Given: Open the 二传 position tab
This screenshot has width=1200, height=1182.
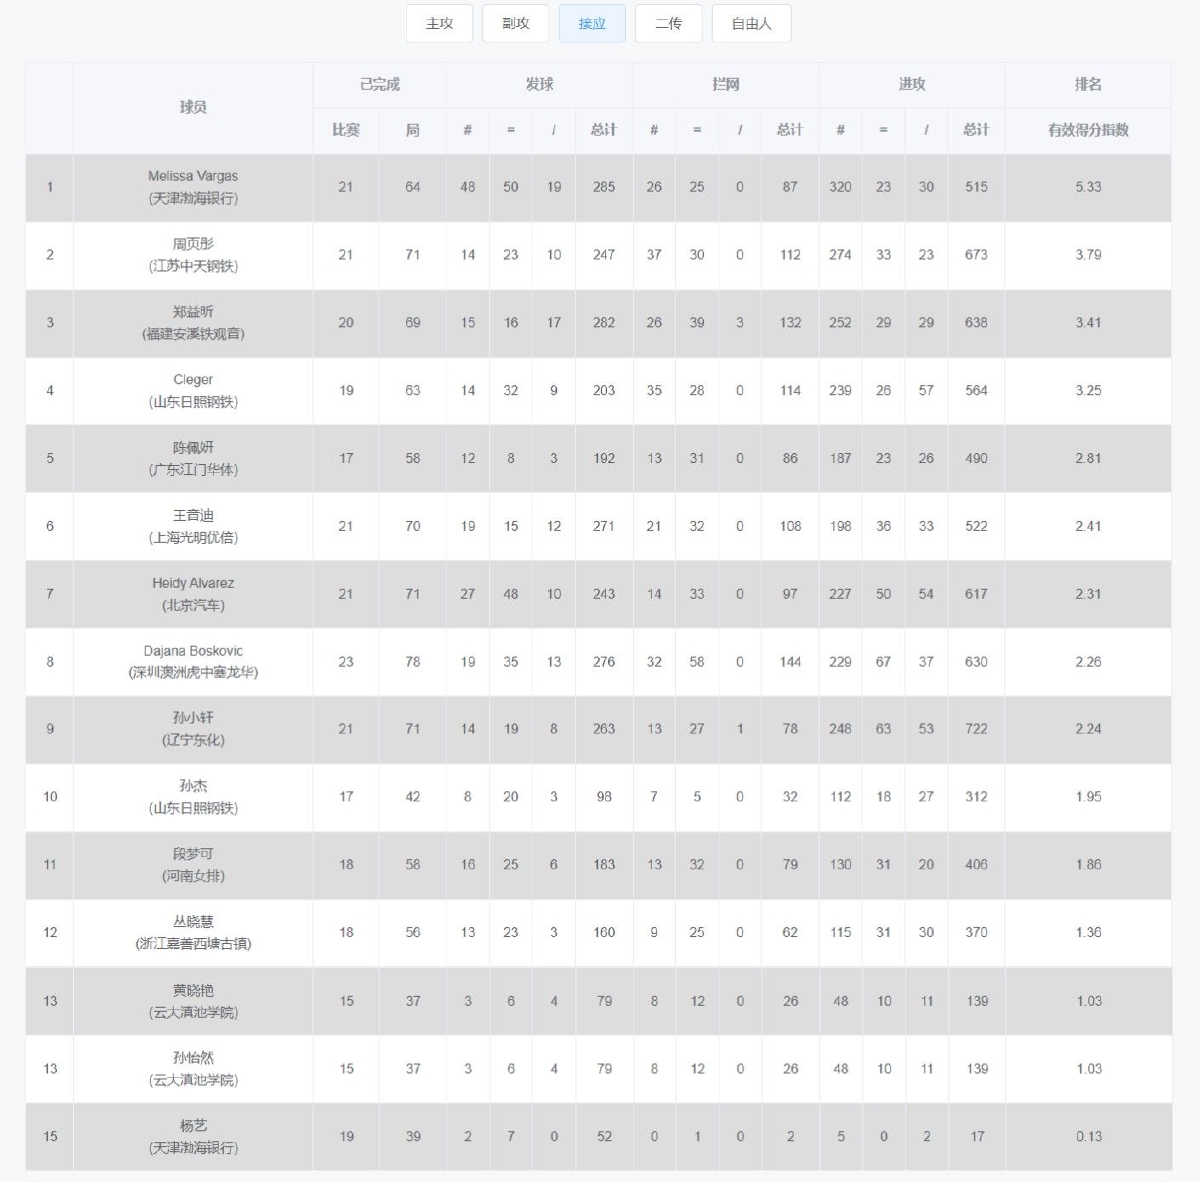Looking at the screenshot, I should pyautogui.click(x=668, y=24).
